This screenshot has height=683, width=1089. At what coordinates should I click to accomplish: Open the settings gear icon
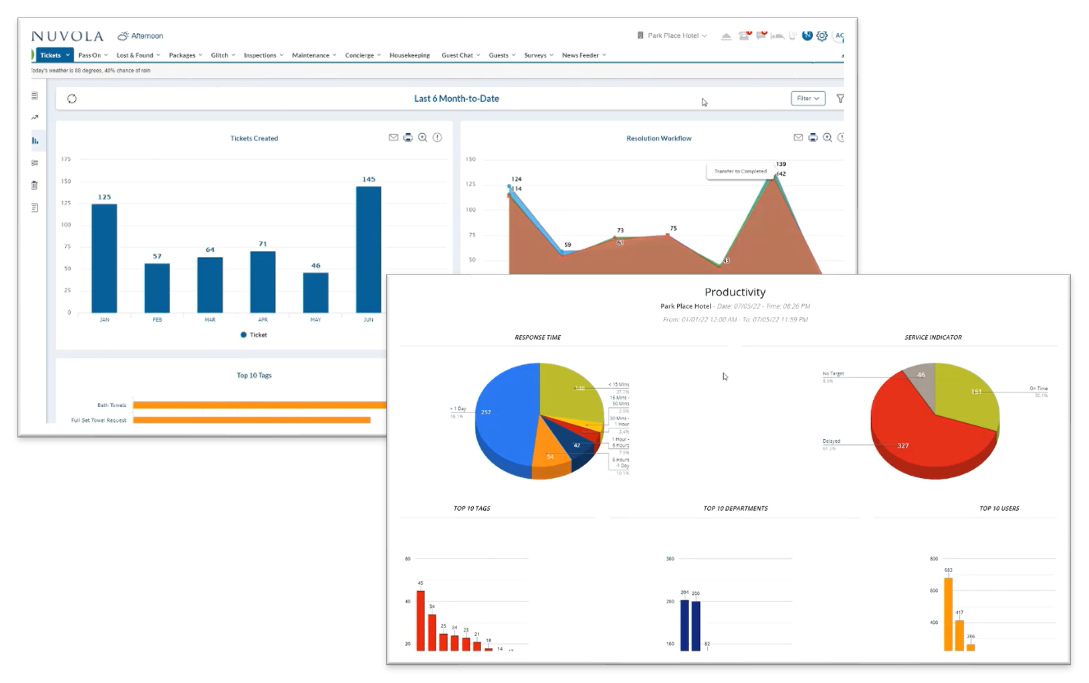coord(822,35)
